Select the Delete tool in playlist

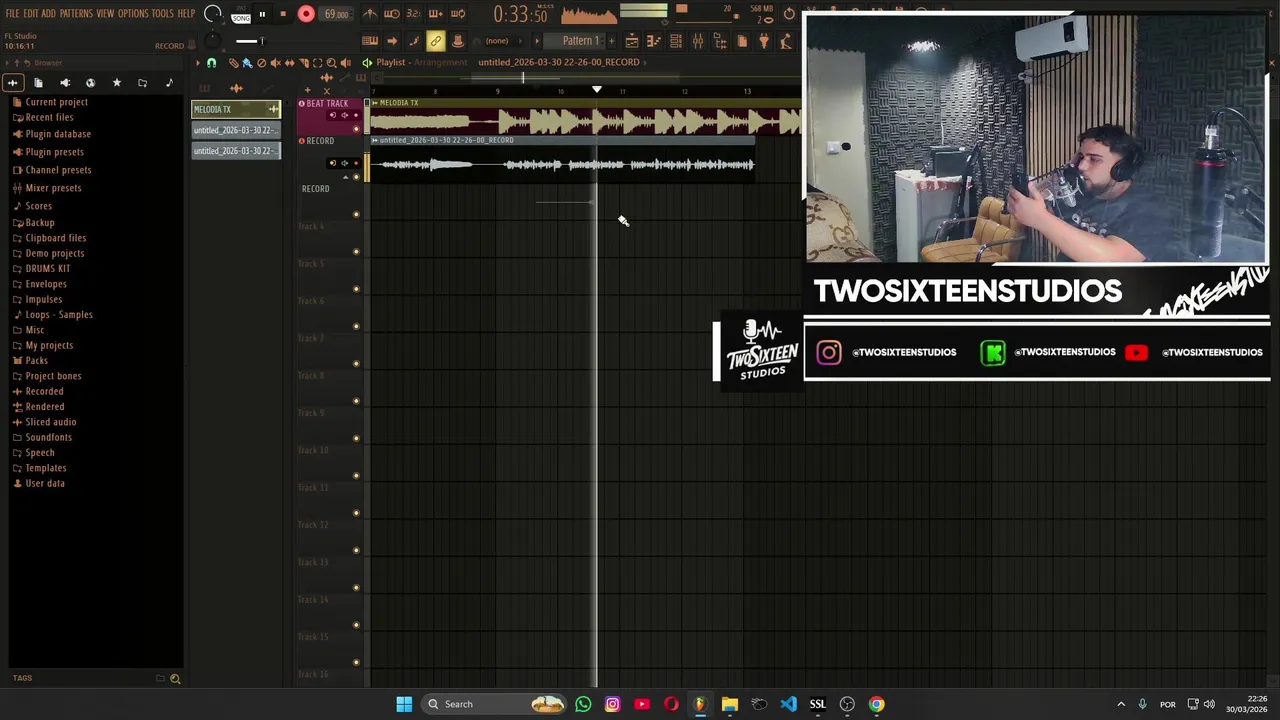(x=261, y=63)
